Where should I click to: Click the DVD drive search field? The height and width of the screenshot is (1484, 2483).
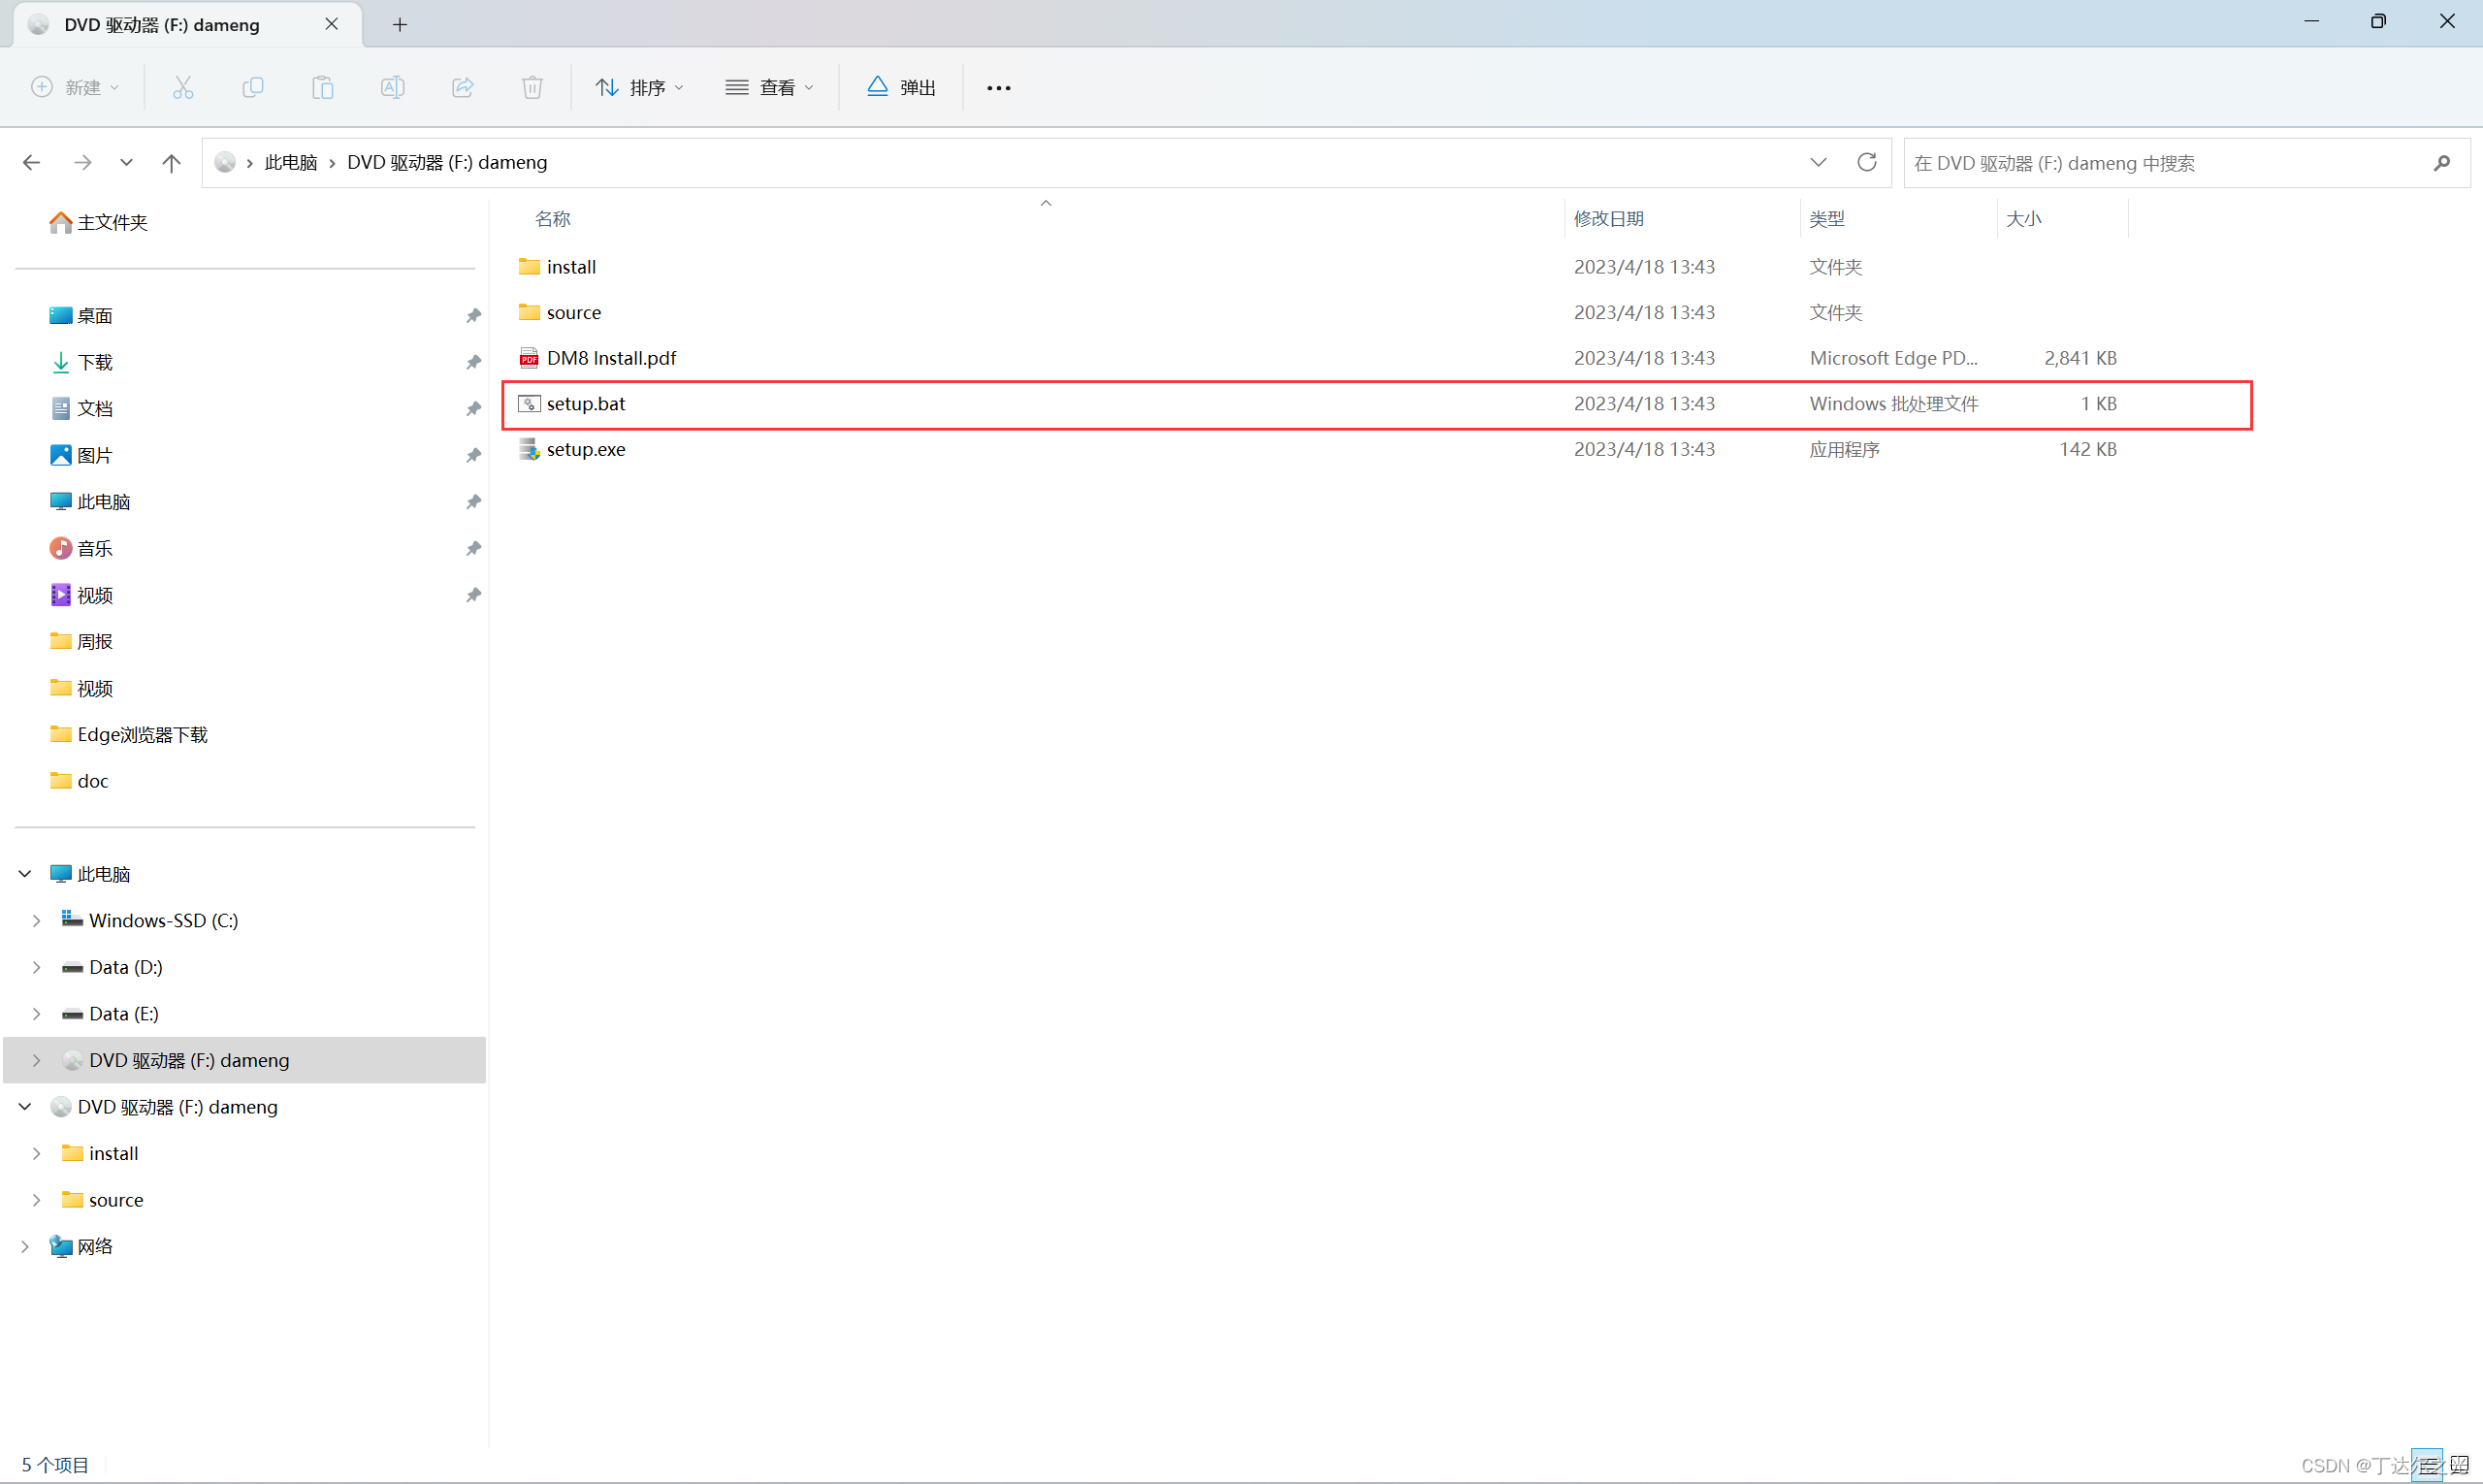tap(2160, 163)
